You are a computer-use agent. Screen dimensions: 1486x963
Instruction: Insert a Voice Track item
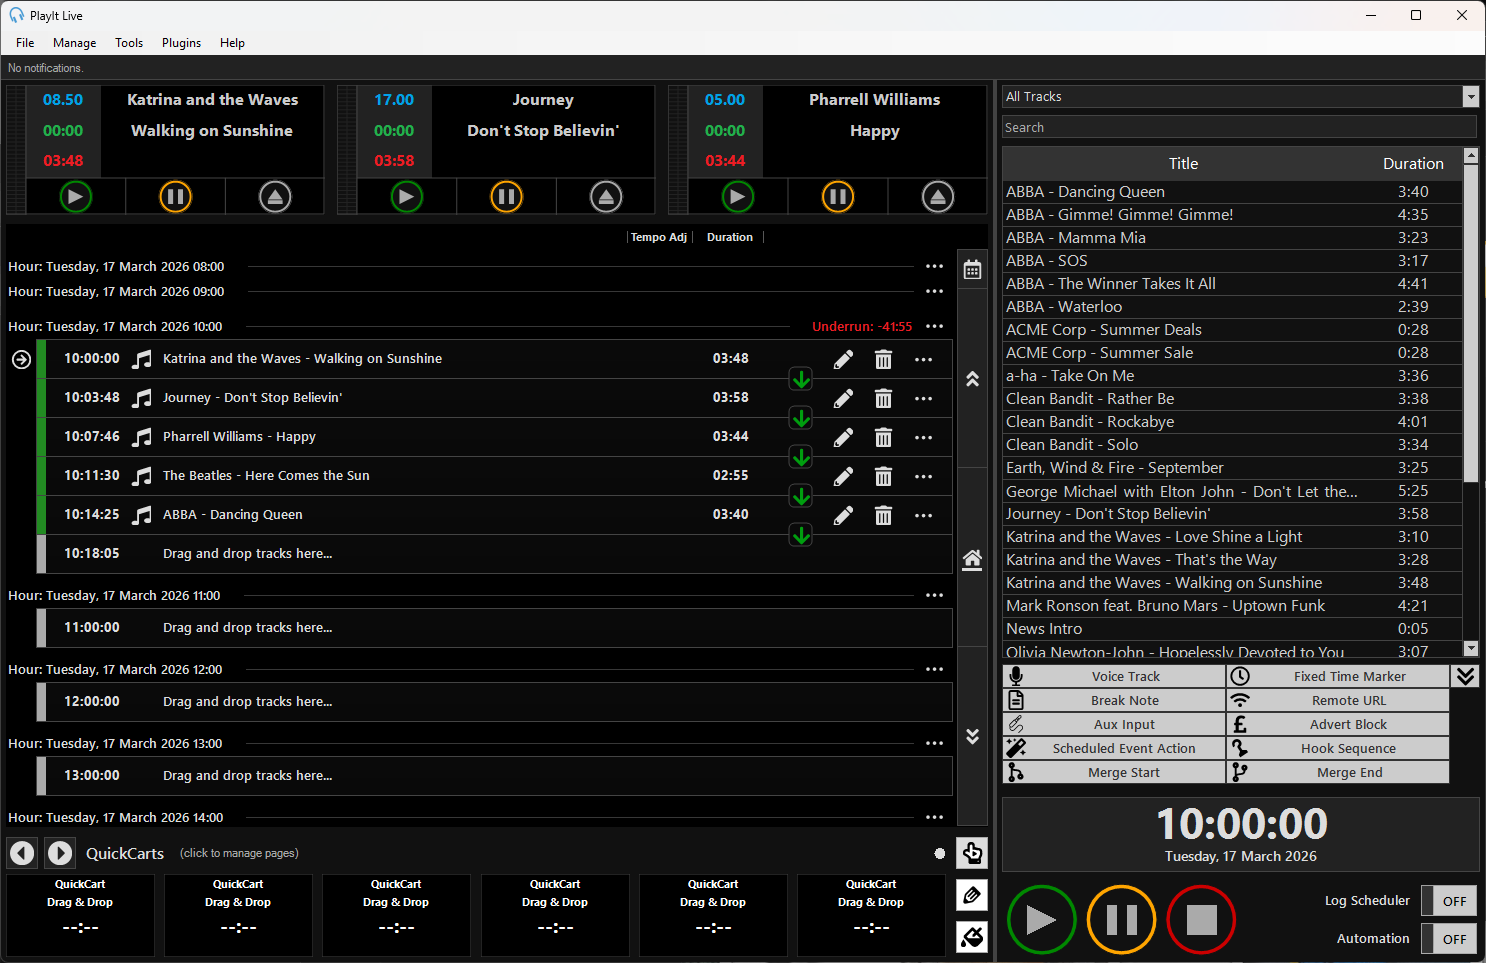(x=1114, y=677)
